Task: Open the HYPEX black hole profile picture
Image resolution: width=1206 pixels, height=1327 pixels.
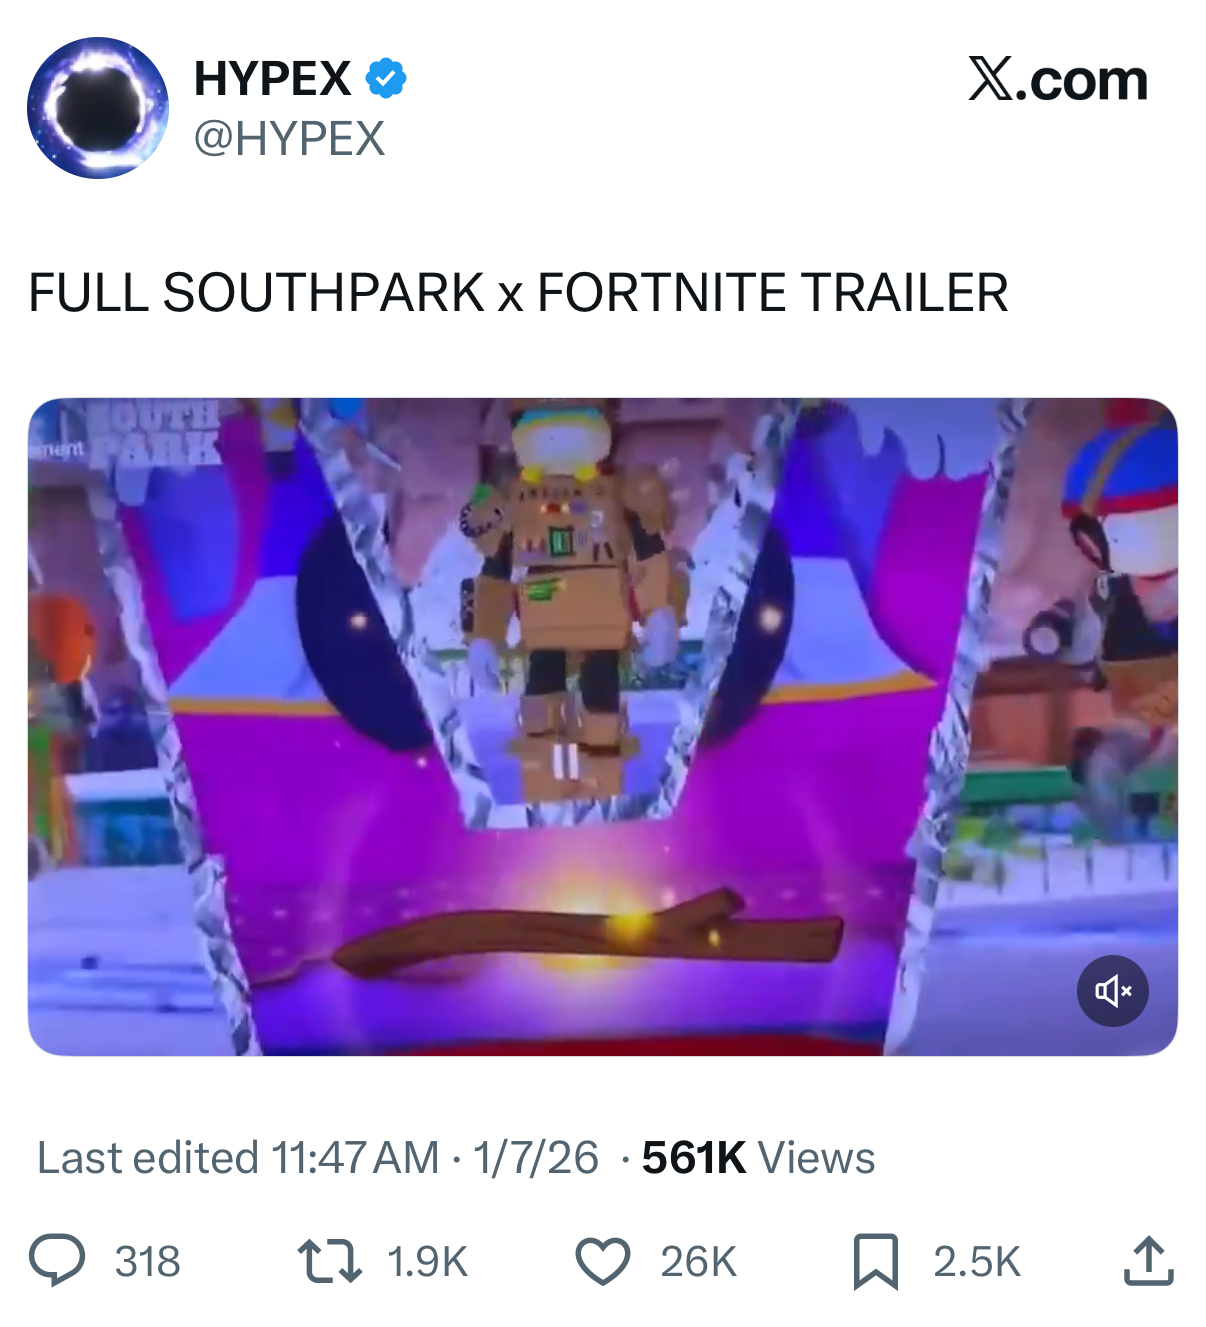Action: coord(98,108)
